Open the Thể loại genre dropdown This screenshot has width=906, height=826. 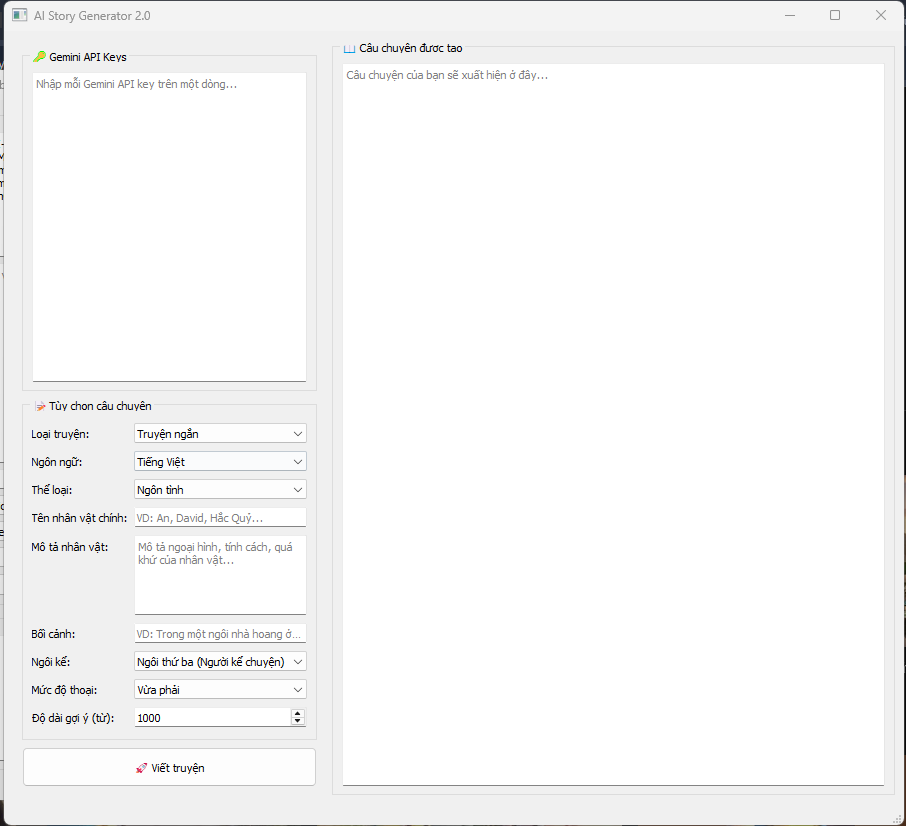pos(220,490)
